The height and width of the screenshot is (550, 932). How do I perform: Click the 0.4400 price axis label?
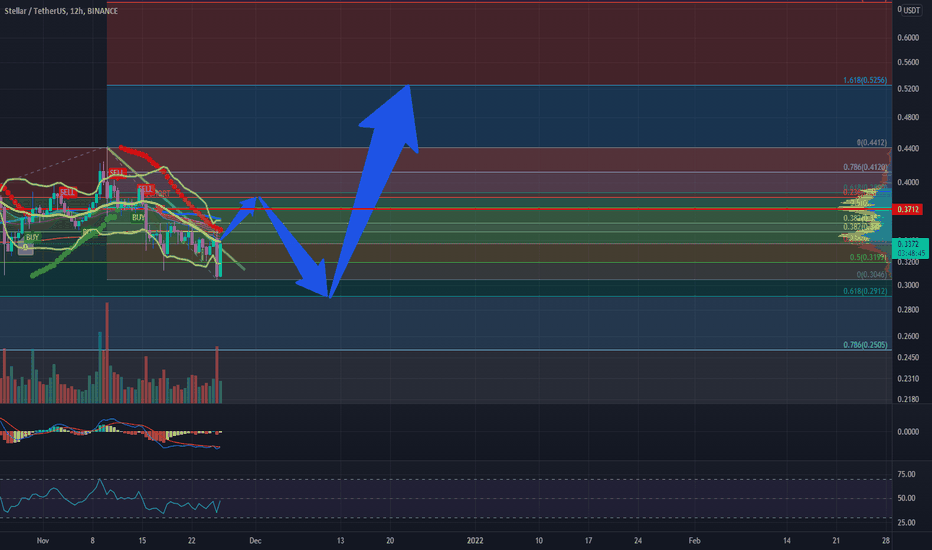coord(908,148)
